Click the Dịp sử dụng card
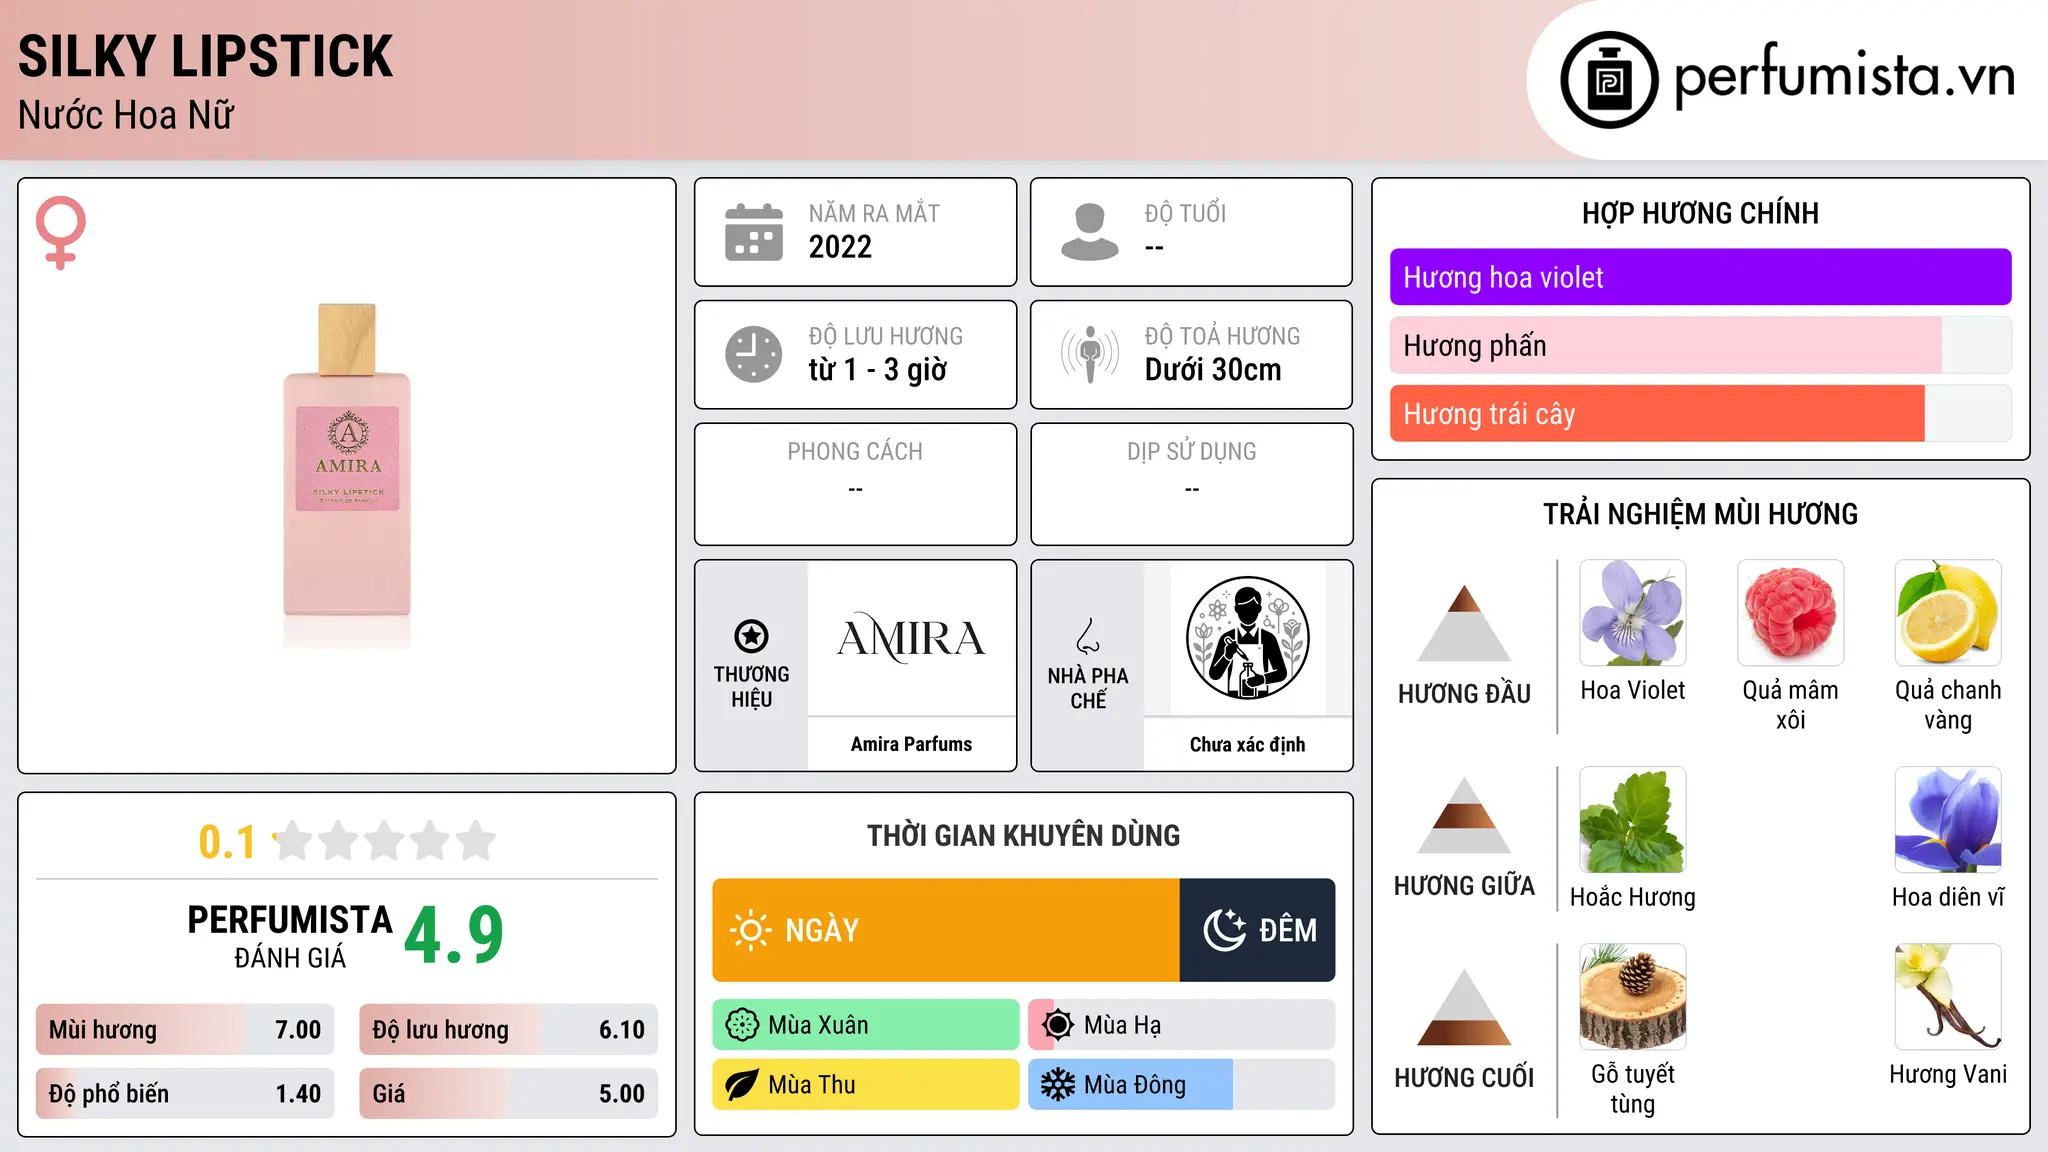The height and width of the screenshot is (1152, 2048). [1191, 484]
